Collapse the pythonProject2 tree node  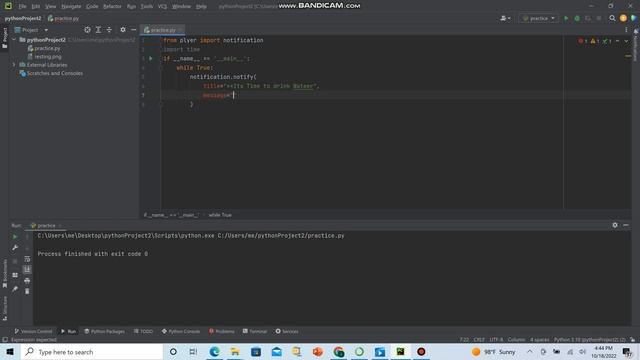(14, 40)
